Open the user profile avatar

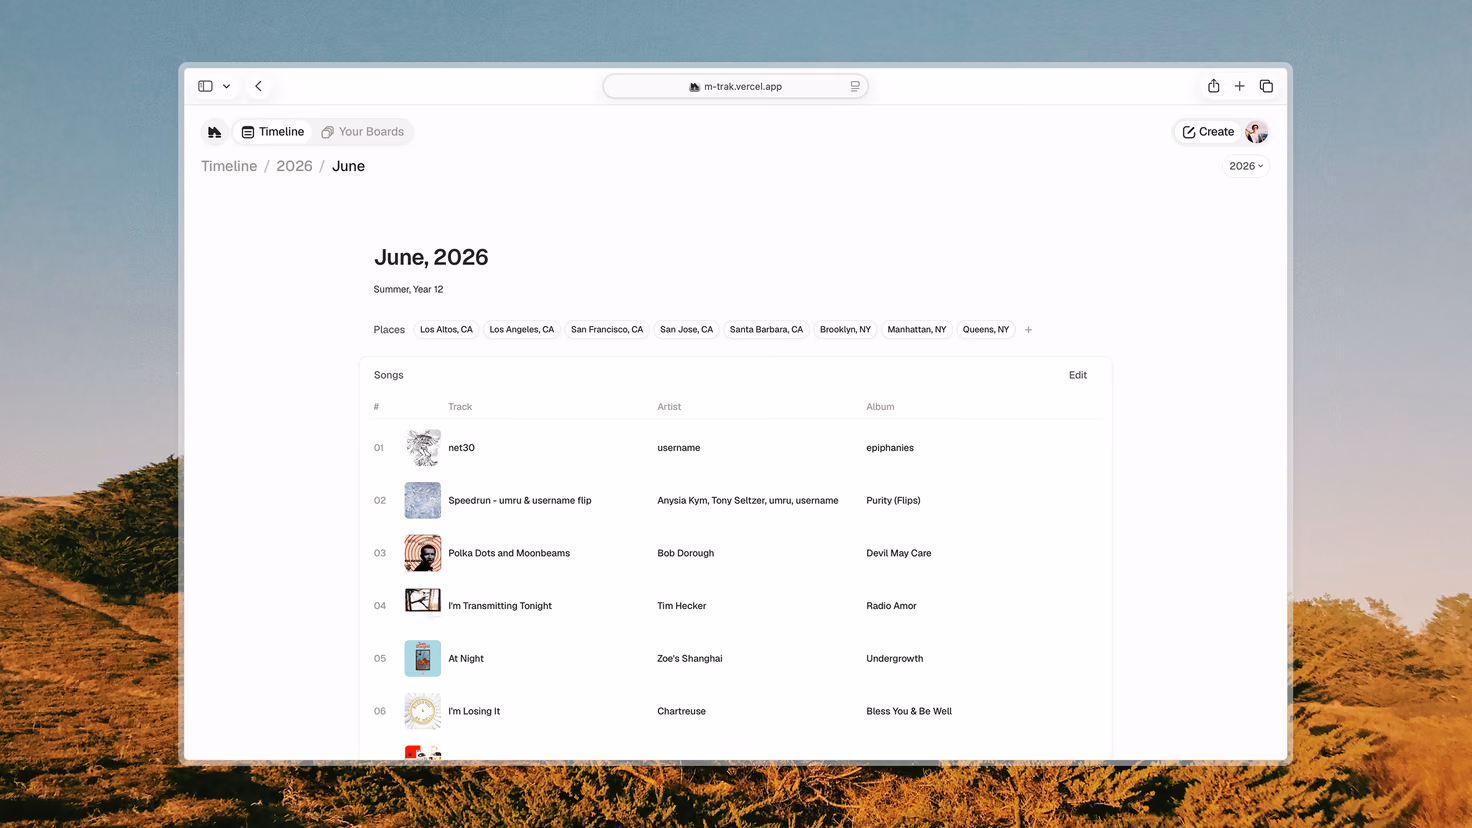[x=1256, y=132]
